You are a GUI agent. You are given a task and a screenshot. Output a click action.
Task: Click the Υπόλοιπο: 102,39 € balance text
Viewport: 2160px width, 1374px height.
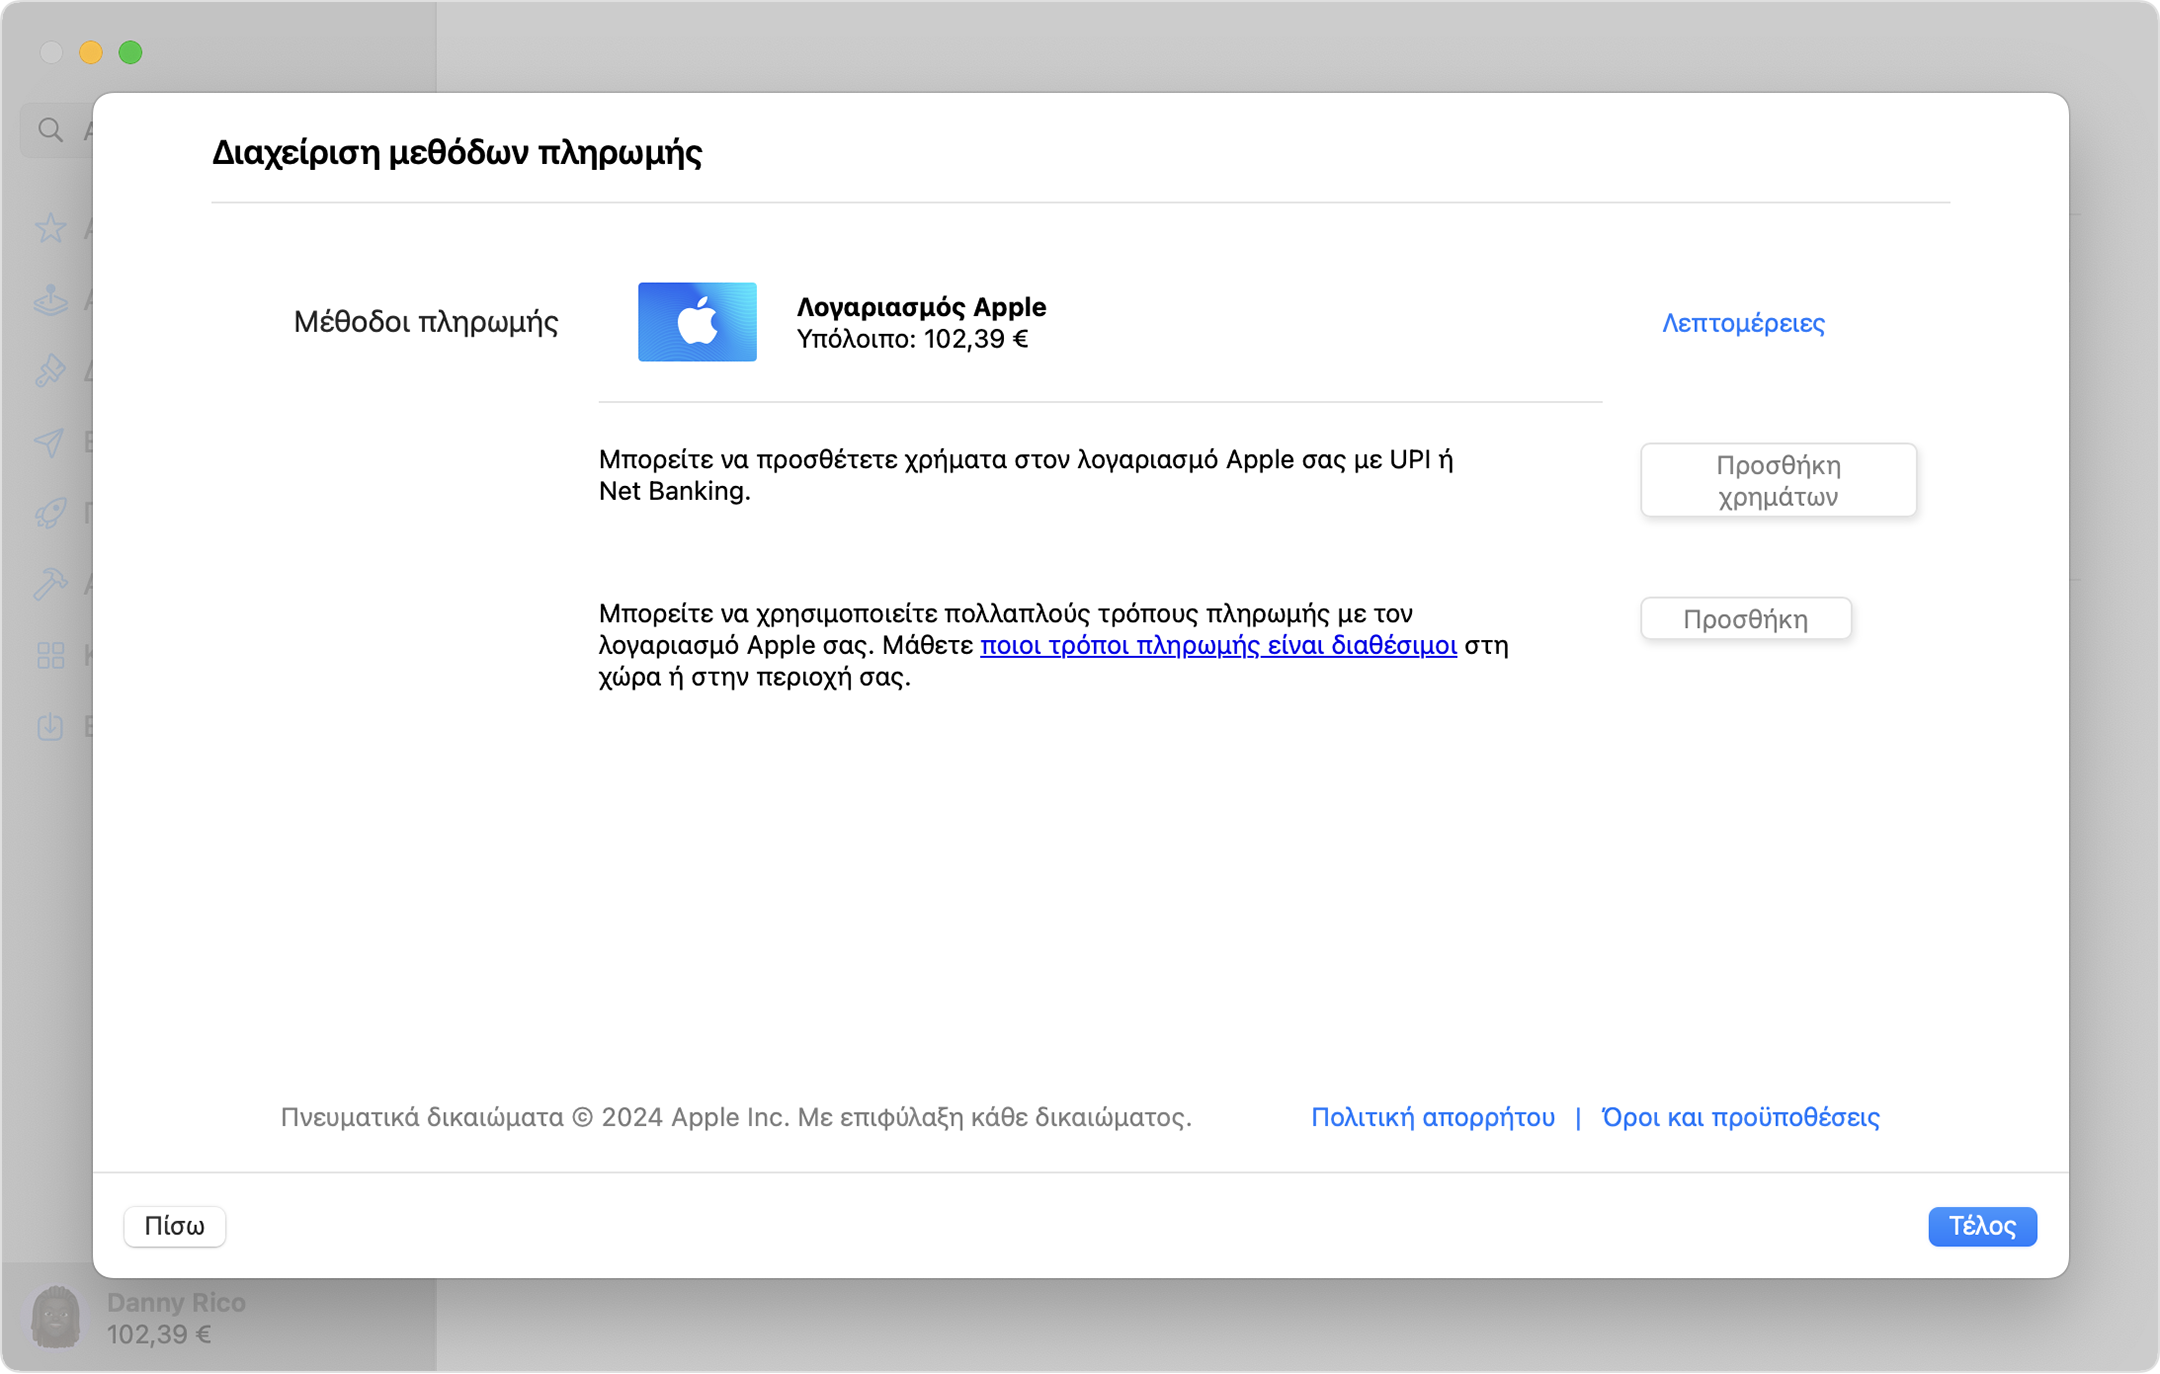pos(912,339)
